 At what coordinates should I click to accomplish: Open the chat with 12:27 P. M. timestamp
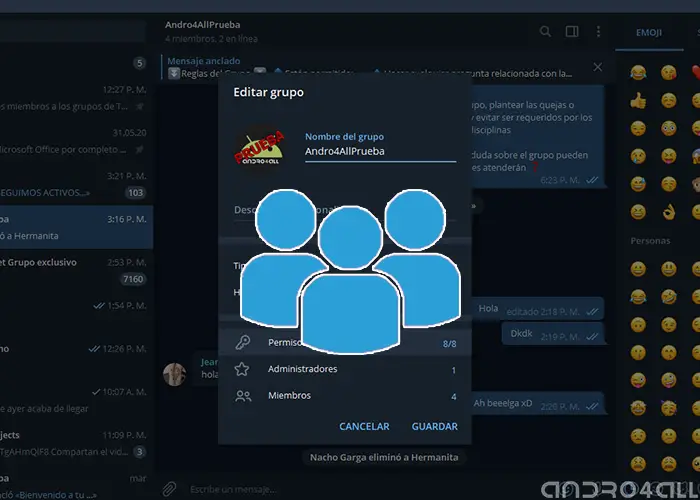click(x=76, y=98)
